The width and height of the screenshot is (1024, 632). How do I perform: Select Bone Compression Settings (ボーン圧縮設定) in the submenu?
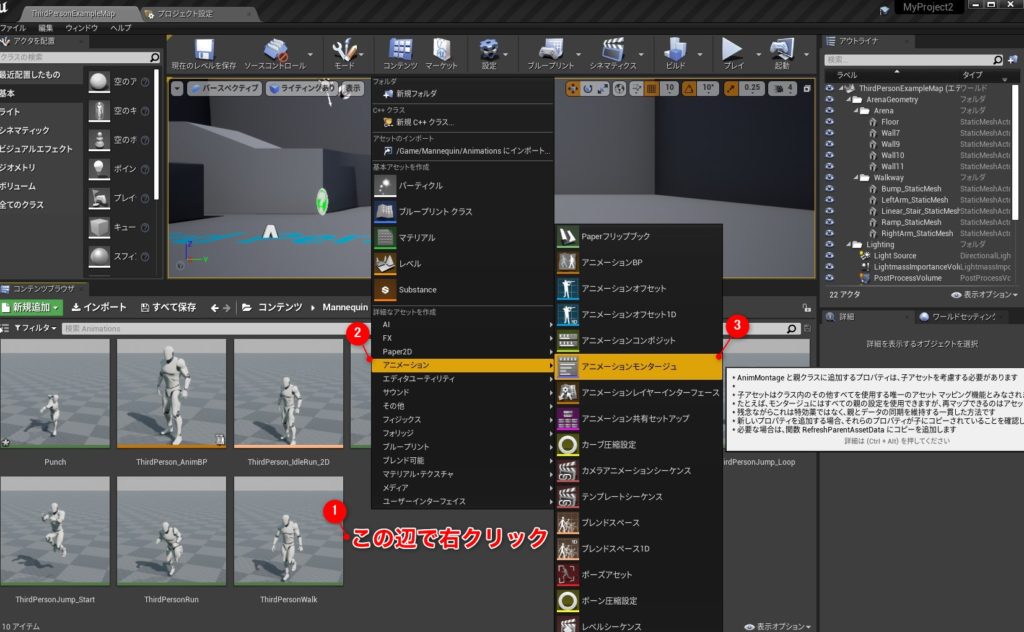[x=639, y=601]
